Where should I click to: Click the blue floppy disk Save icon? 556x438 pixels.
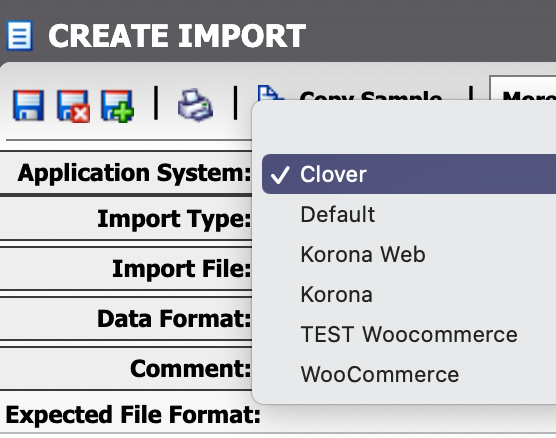tap(28, 105)
